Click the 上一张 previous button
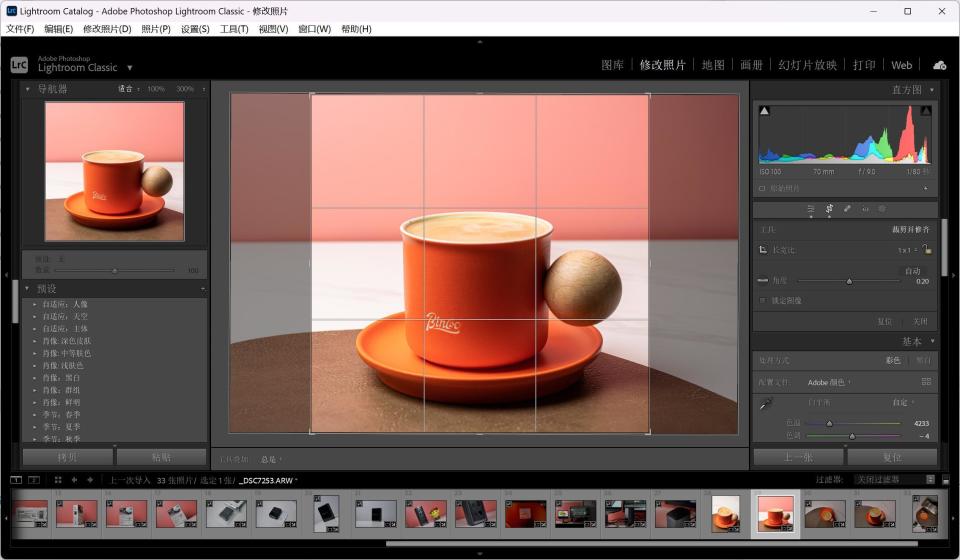The image size is (960, 560). 798,457
